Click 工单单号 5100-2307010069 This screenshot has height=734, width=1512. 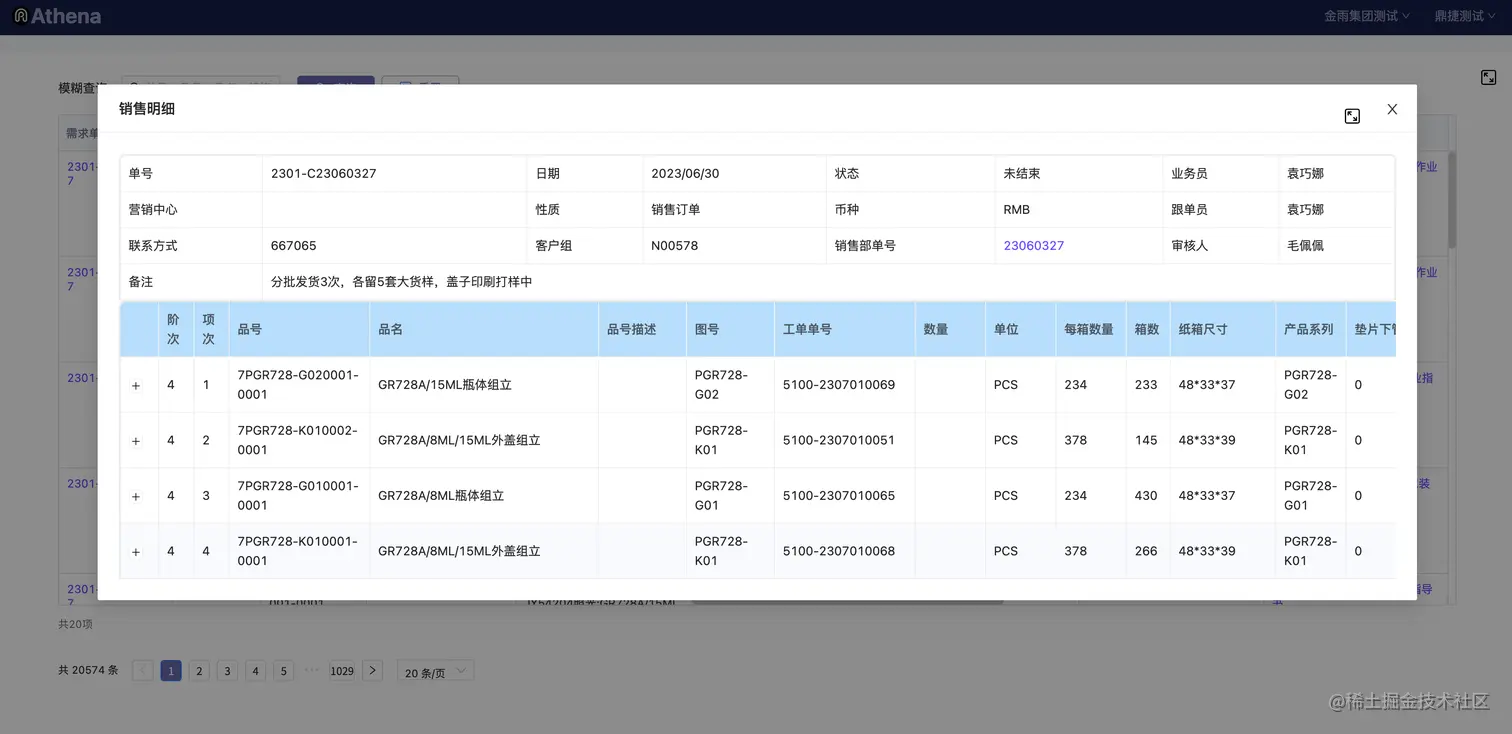point(839,385)
